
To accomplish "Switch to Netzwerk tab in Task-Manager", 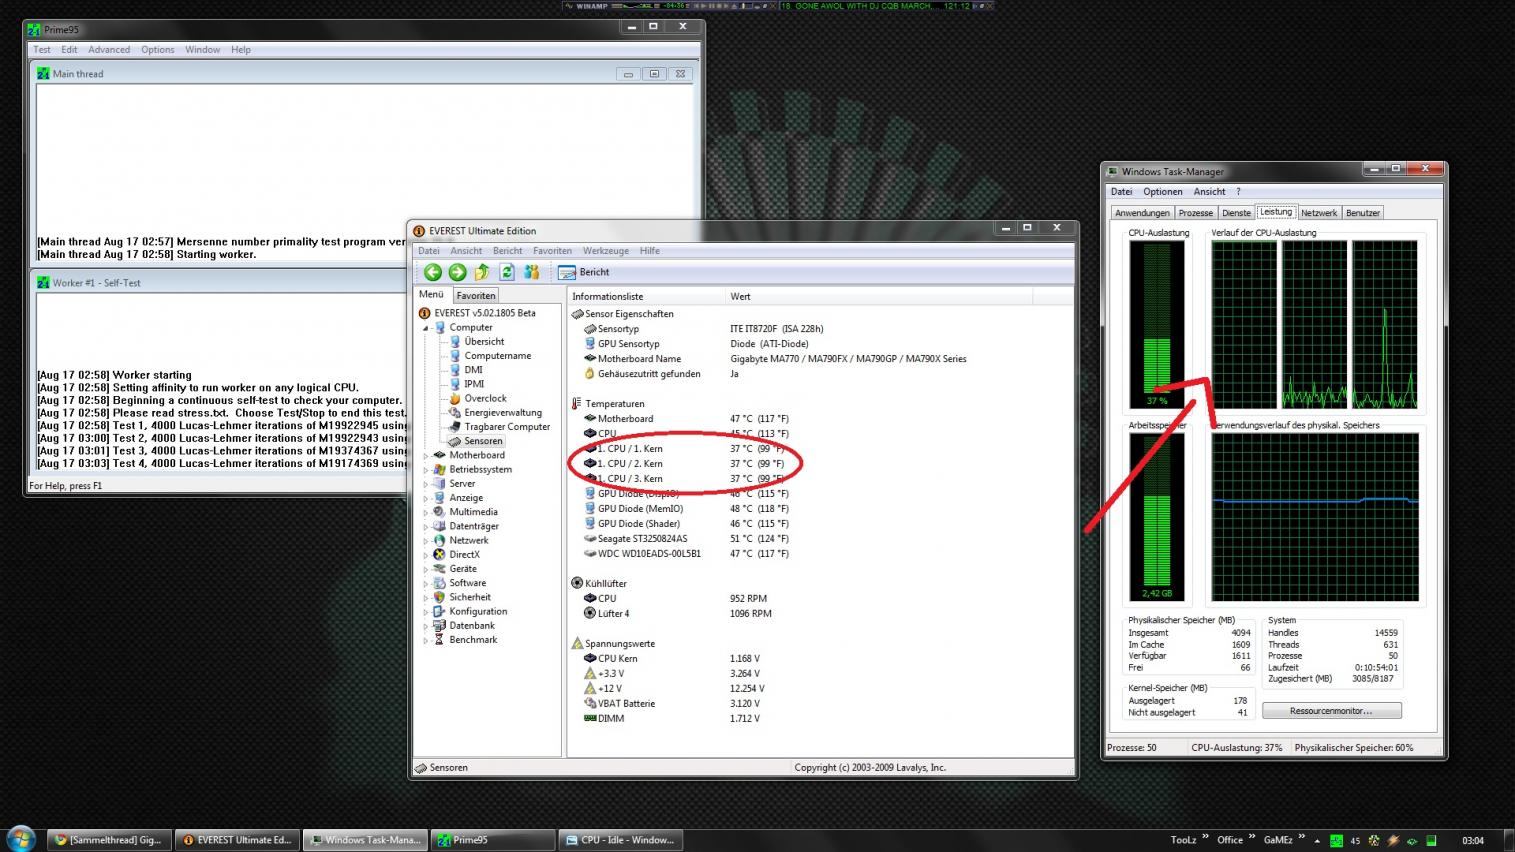I will pyautogui.click(x=1319, y=213).
